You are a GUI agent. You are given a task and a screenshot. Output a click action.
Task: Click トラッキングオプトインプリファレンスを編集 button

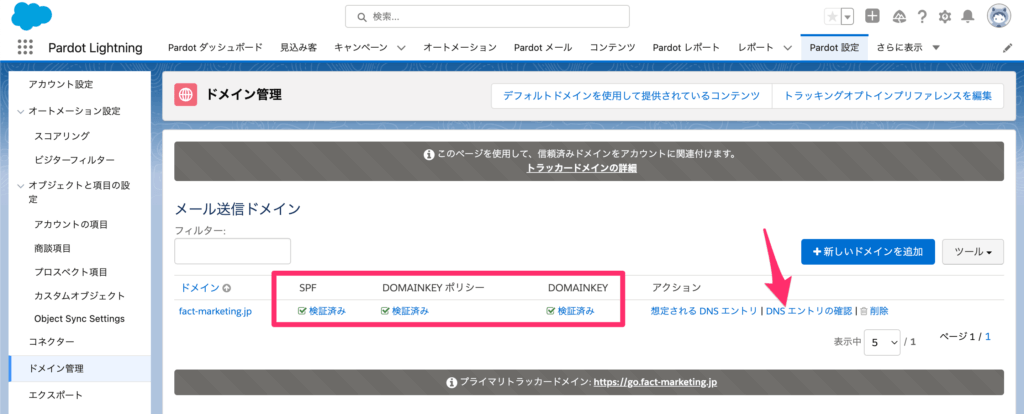point(888,95)
